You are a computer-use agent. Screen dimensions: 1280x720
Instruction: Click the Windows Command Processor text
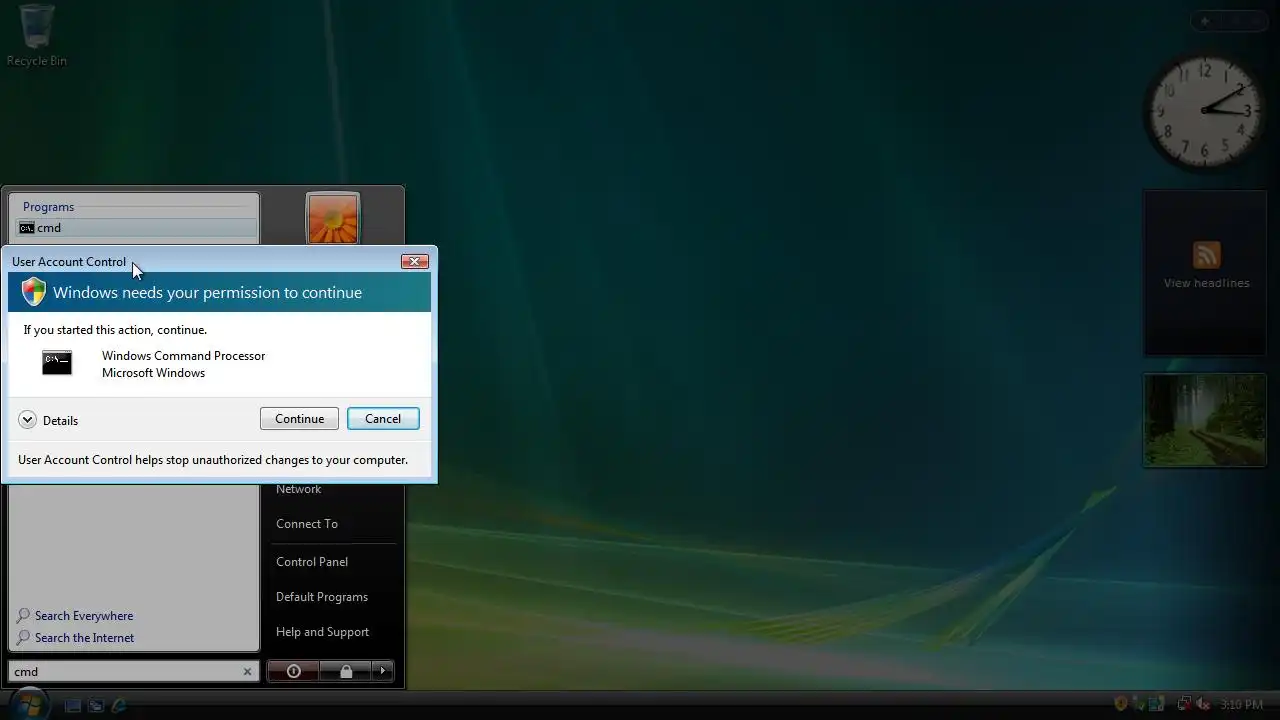[183, 356]
